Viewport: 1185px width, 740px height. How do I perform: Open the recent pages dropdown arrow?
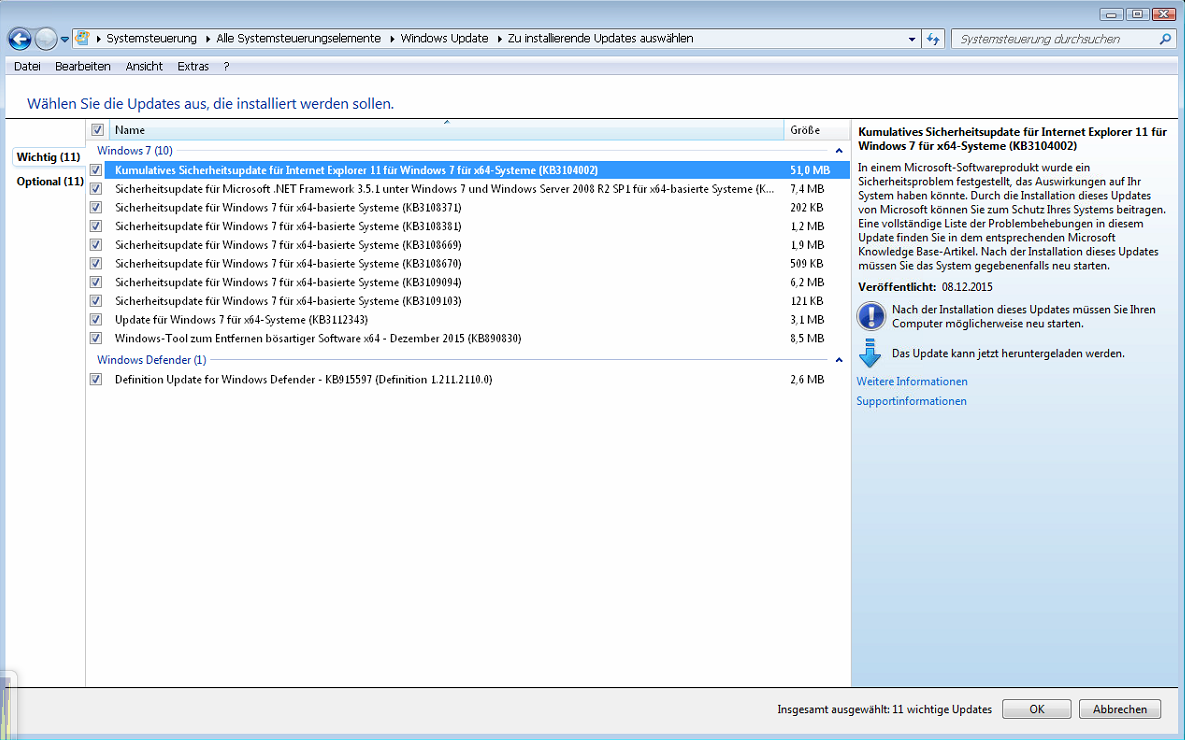pos(65,39)
